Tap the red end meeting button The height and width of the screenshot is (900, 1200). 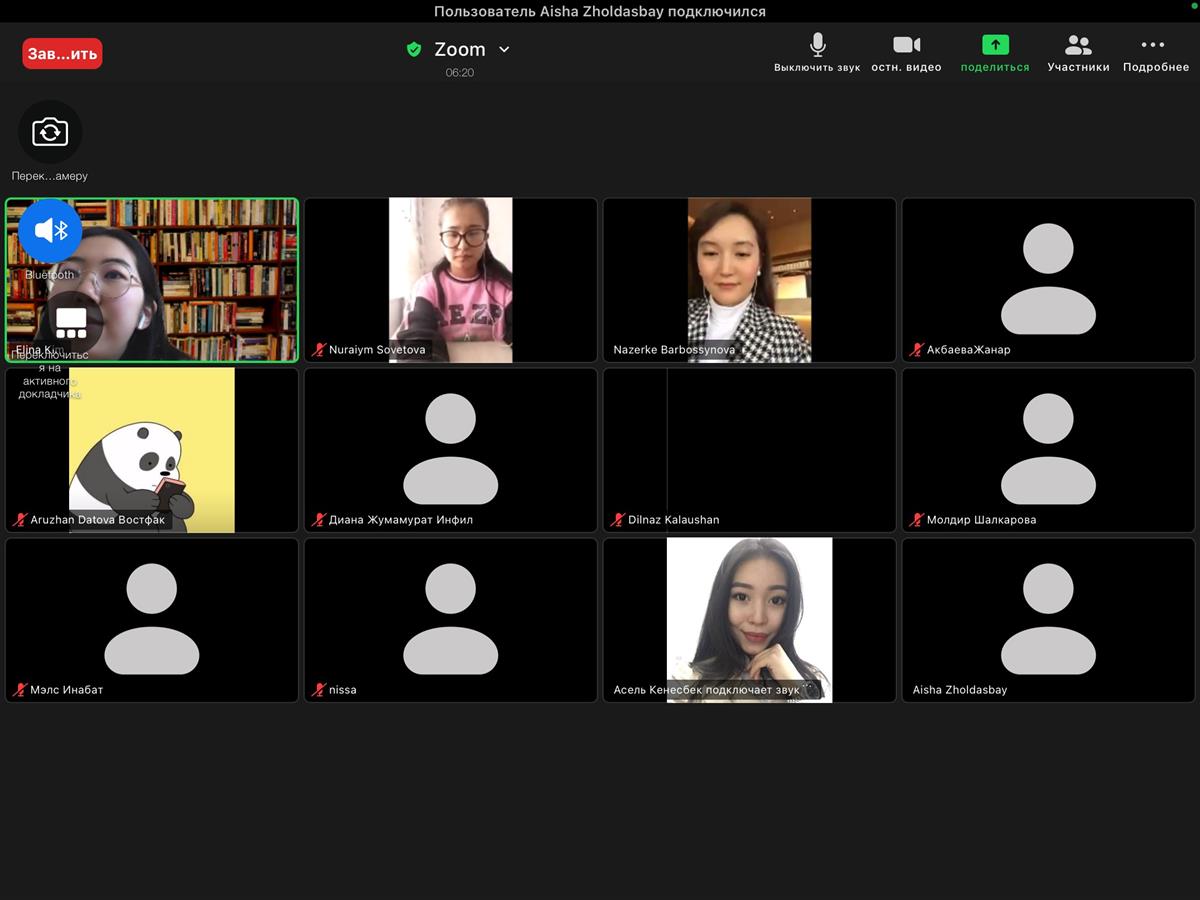pos(62,53)
